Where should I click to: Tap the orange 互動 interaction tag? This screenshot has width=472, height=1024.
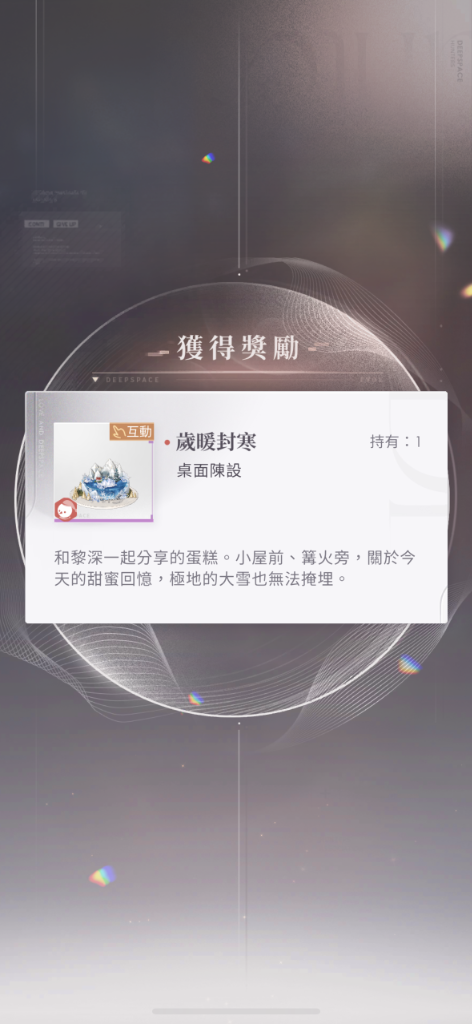(132, 431)
